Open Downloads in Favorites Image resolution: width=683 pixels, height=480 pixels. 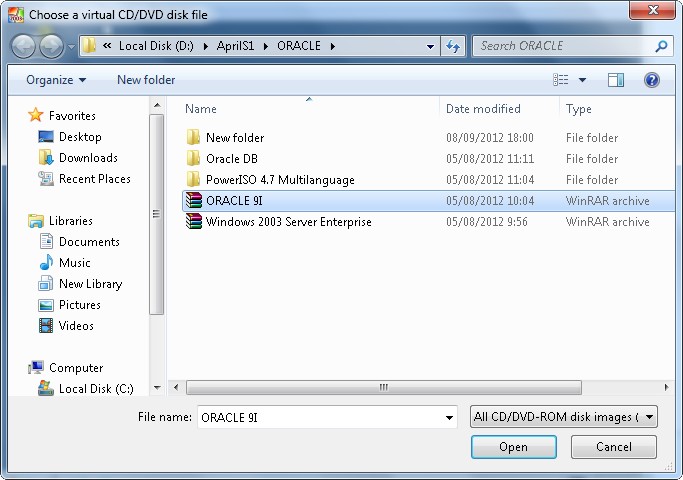coord(88,158)
